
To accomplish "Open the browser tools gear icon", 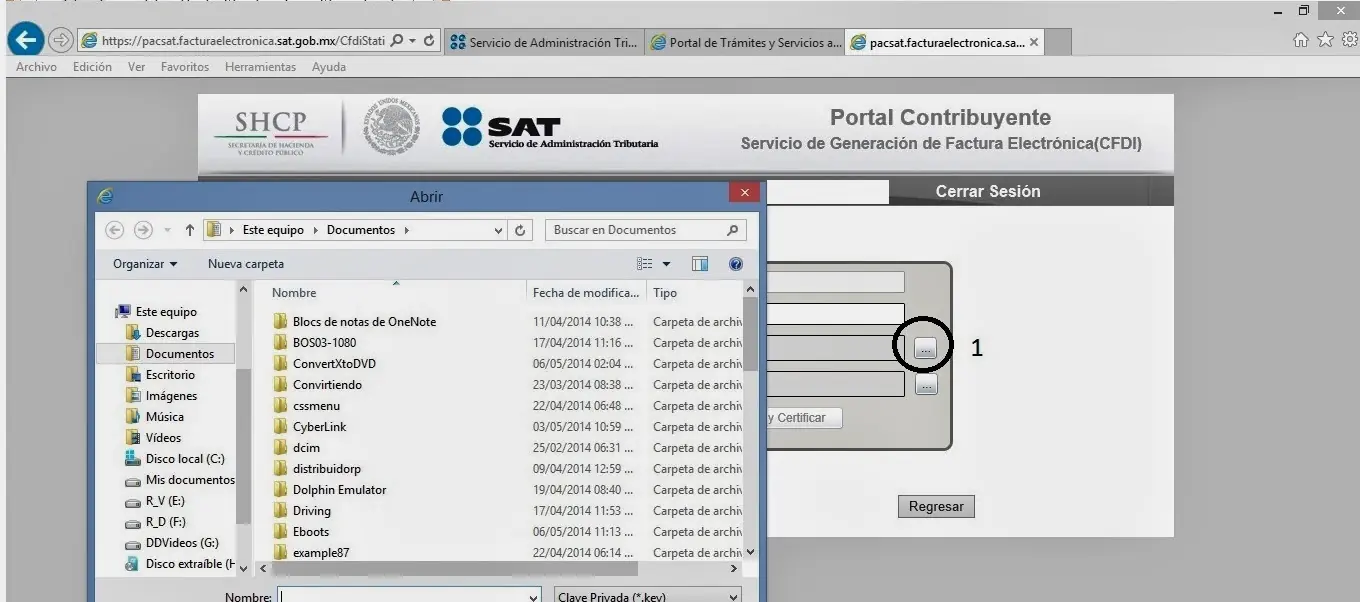I will pos(1349,40).
